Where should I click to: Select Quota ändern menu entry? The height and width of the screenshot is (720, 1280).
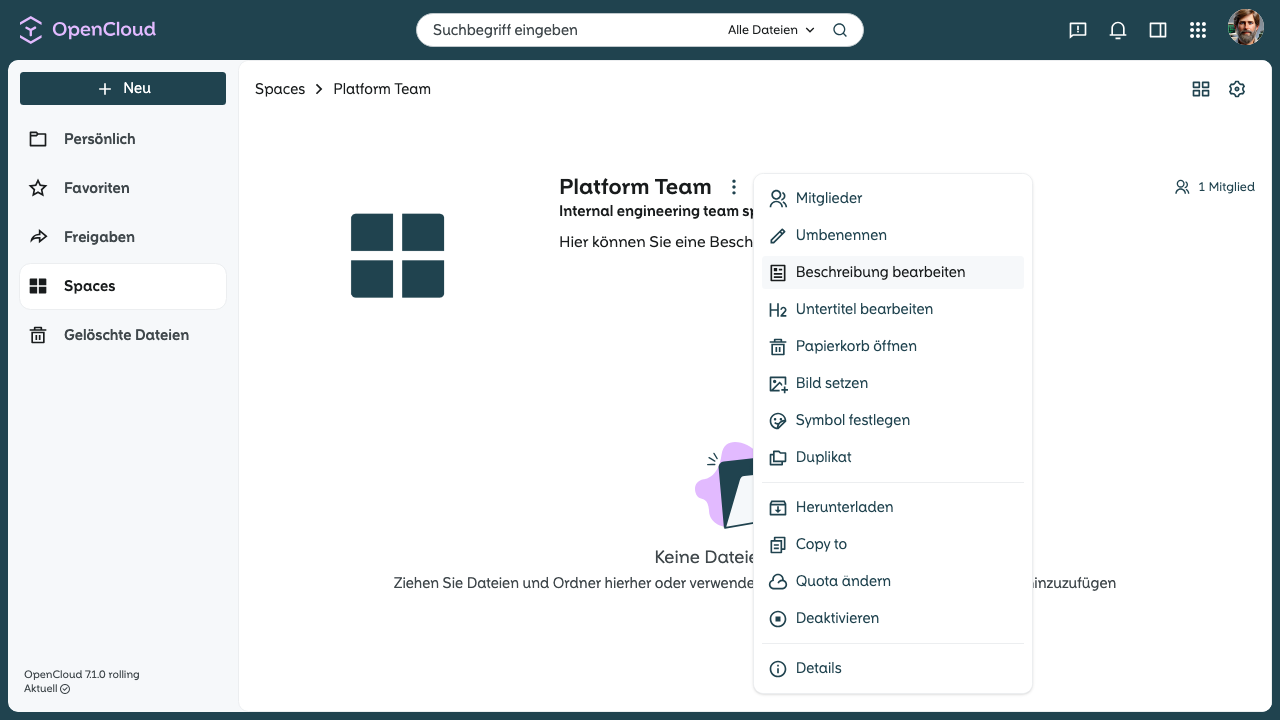(x=893, y=581)
